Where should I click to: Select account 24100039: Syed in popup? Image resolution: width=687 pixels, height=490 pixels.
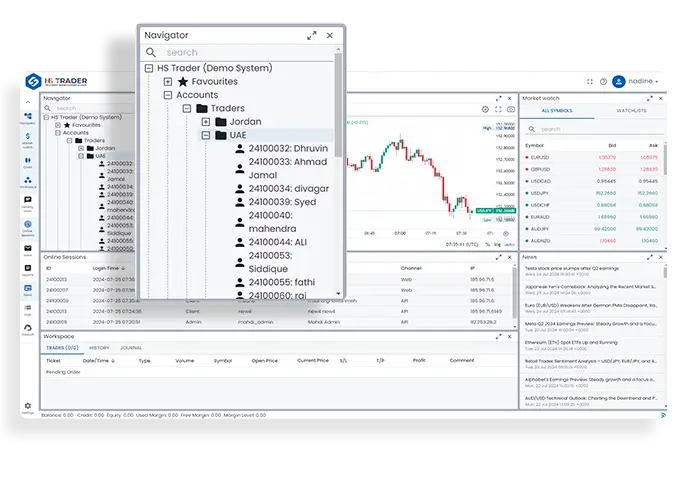[276, 202]
